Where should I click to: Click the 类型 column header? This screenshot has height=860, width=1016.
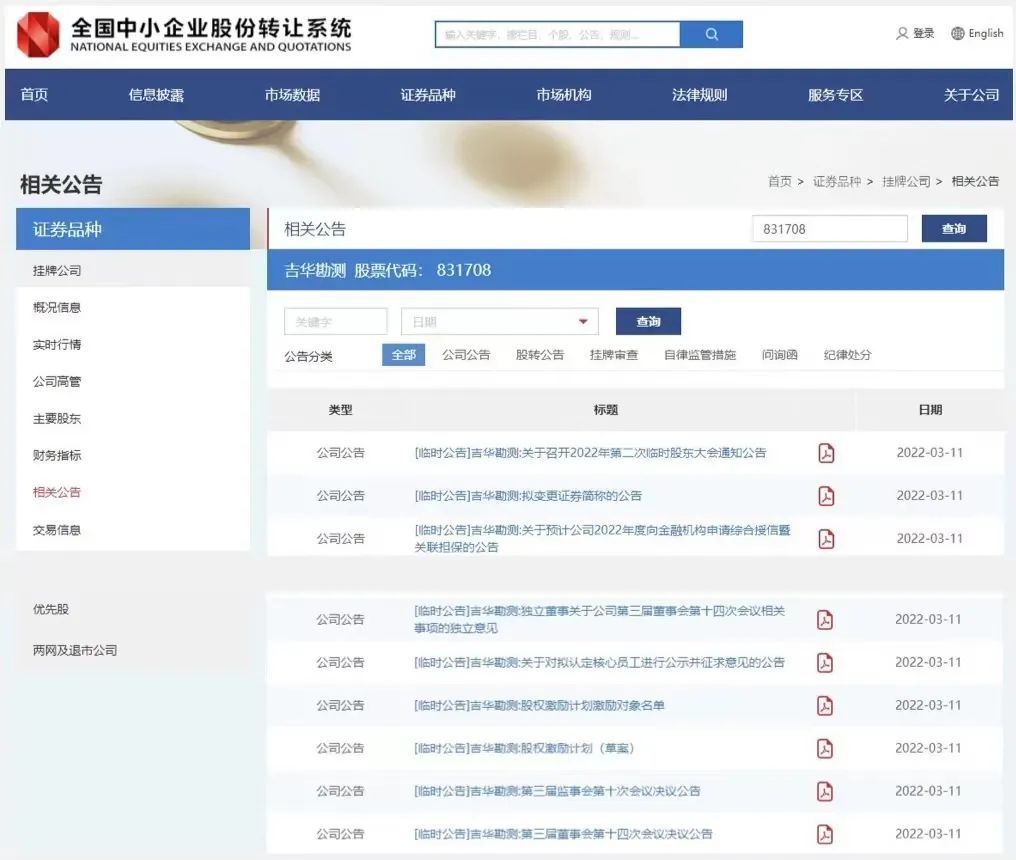[x=340, y=410]
